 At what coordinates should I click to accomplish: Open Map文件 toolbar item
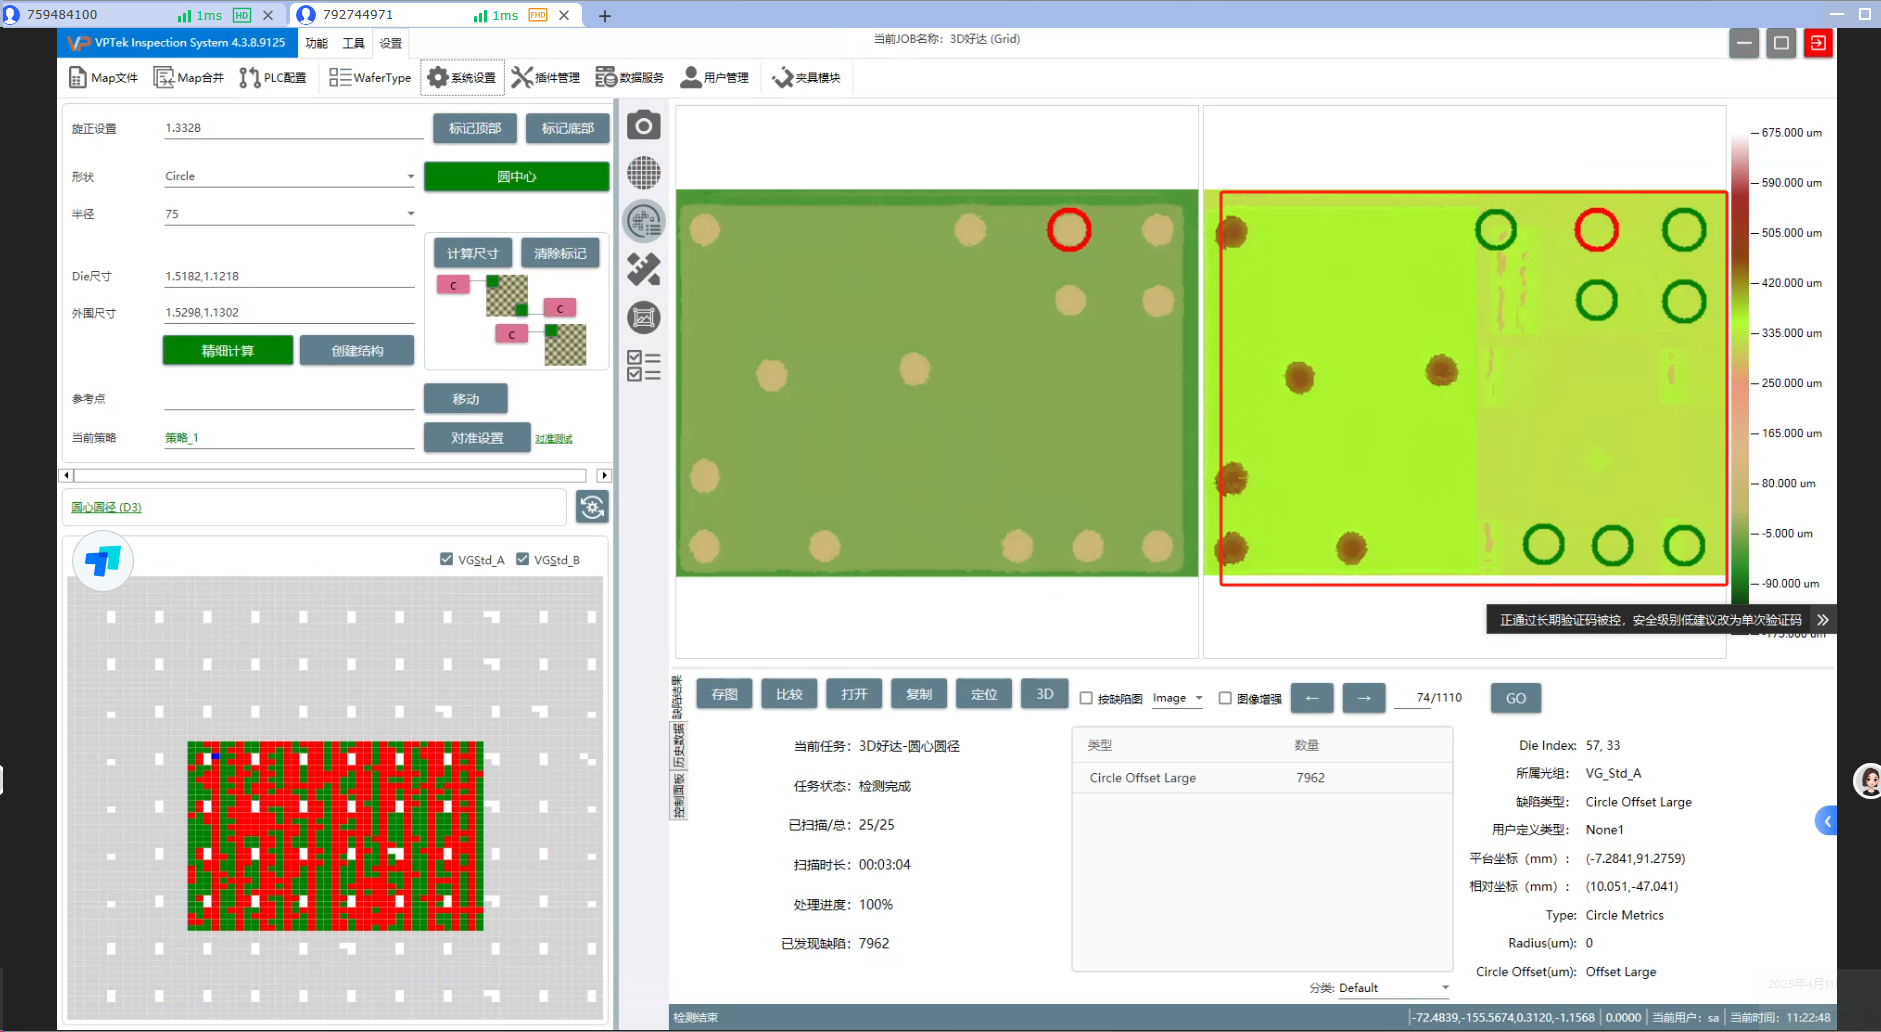coord(104,78)
